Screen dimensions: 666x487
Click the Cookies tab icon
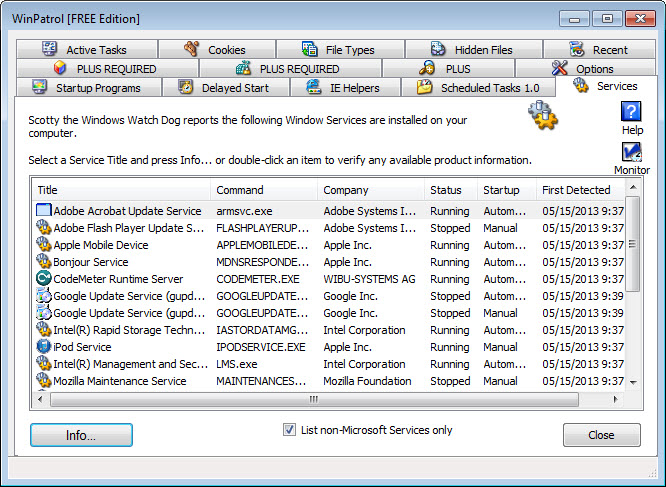(x=191, y=49)
